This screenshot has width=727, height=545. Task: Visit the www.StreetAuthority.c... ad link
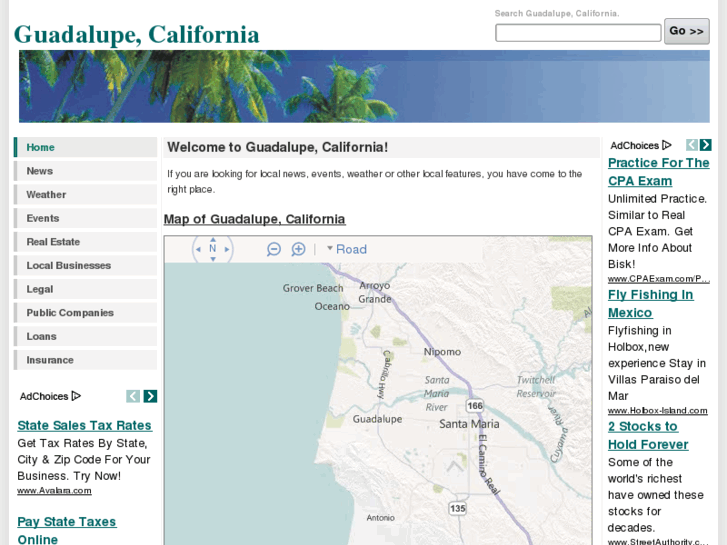pyautogui.click(x=658, y=541)
